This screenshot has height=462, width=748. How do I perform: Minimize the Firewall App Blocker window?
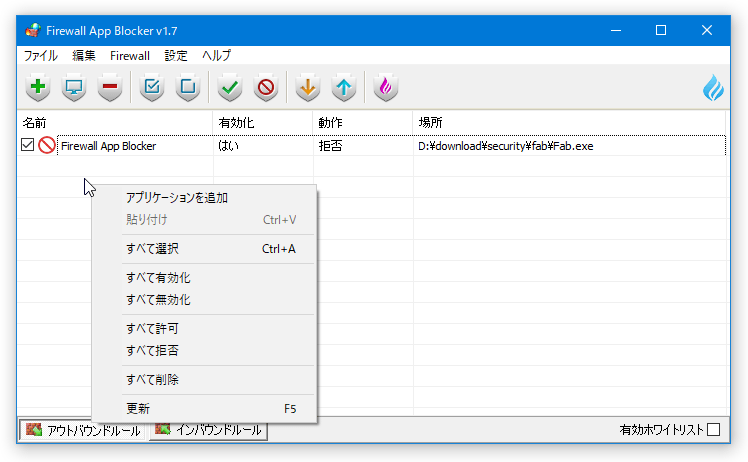[616, 31]
